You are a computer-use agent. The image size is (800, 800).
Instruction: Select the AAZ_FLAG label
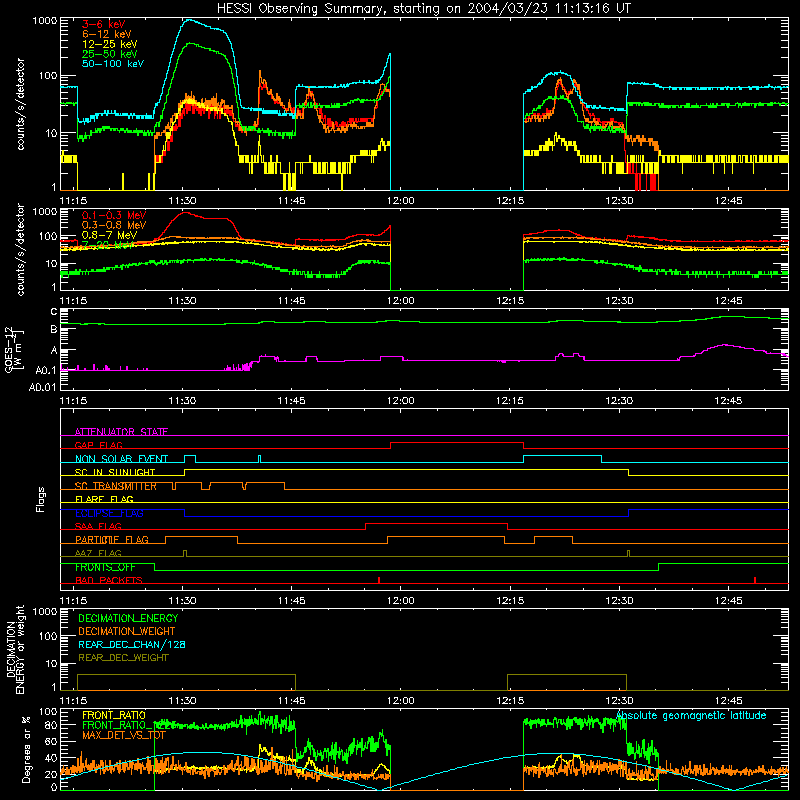click(98, 553)
